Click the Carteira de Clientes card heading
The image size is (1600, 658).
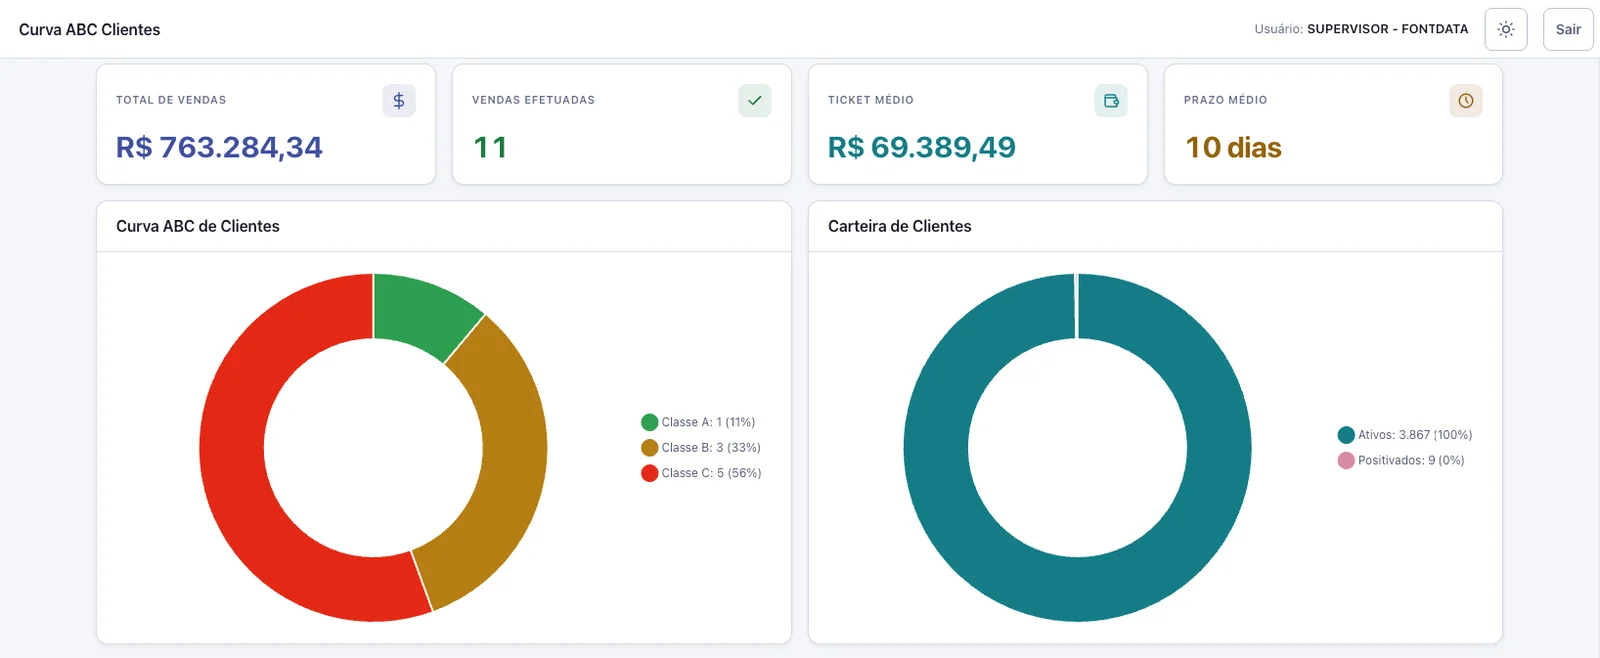900,226
